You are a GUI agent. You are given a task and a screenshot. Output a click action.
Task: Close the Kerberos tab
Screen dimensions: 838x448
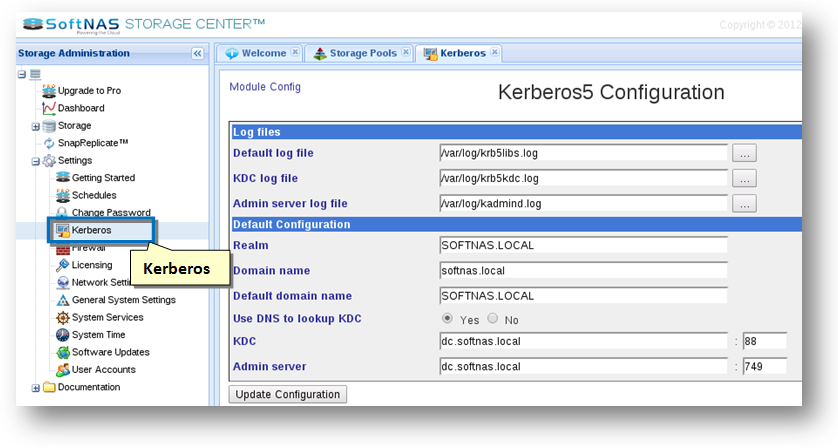494,52
